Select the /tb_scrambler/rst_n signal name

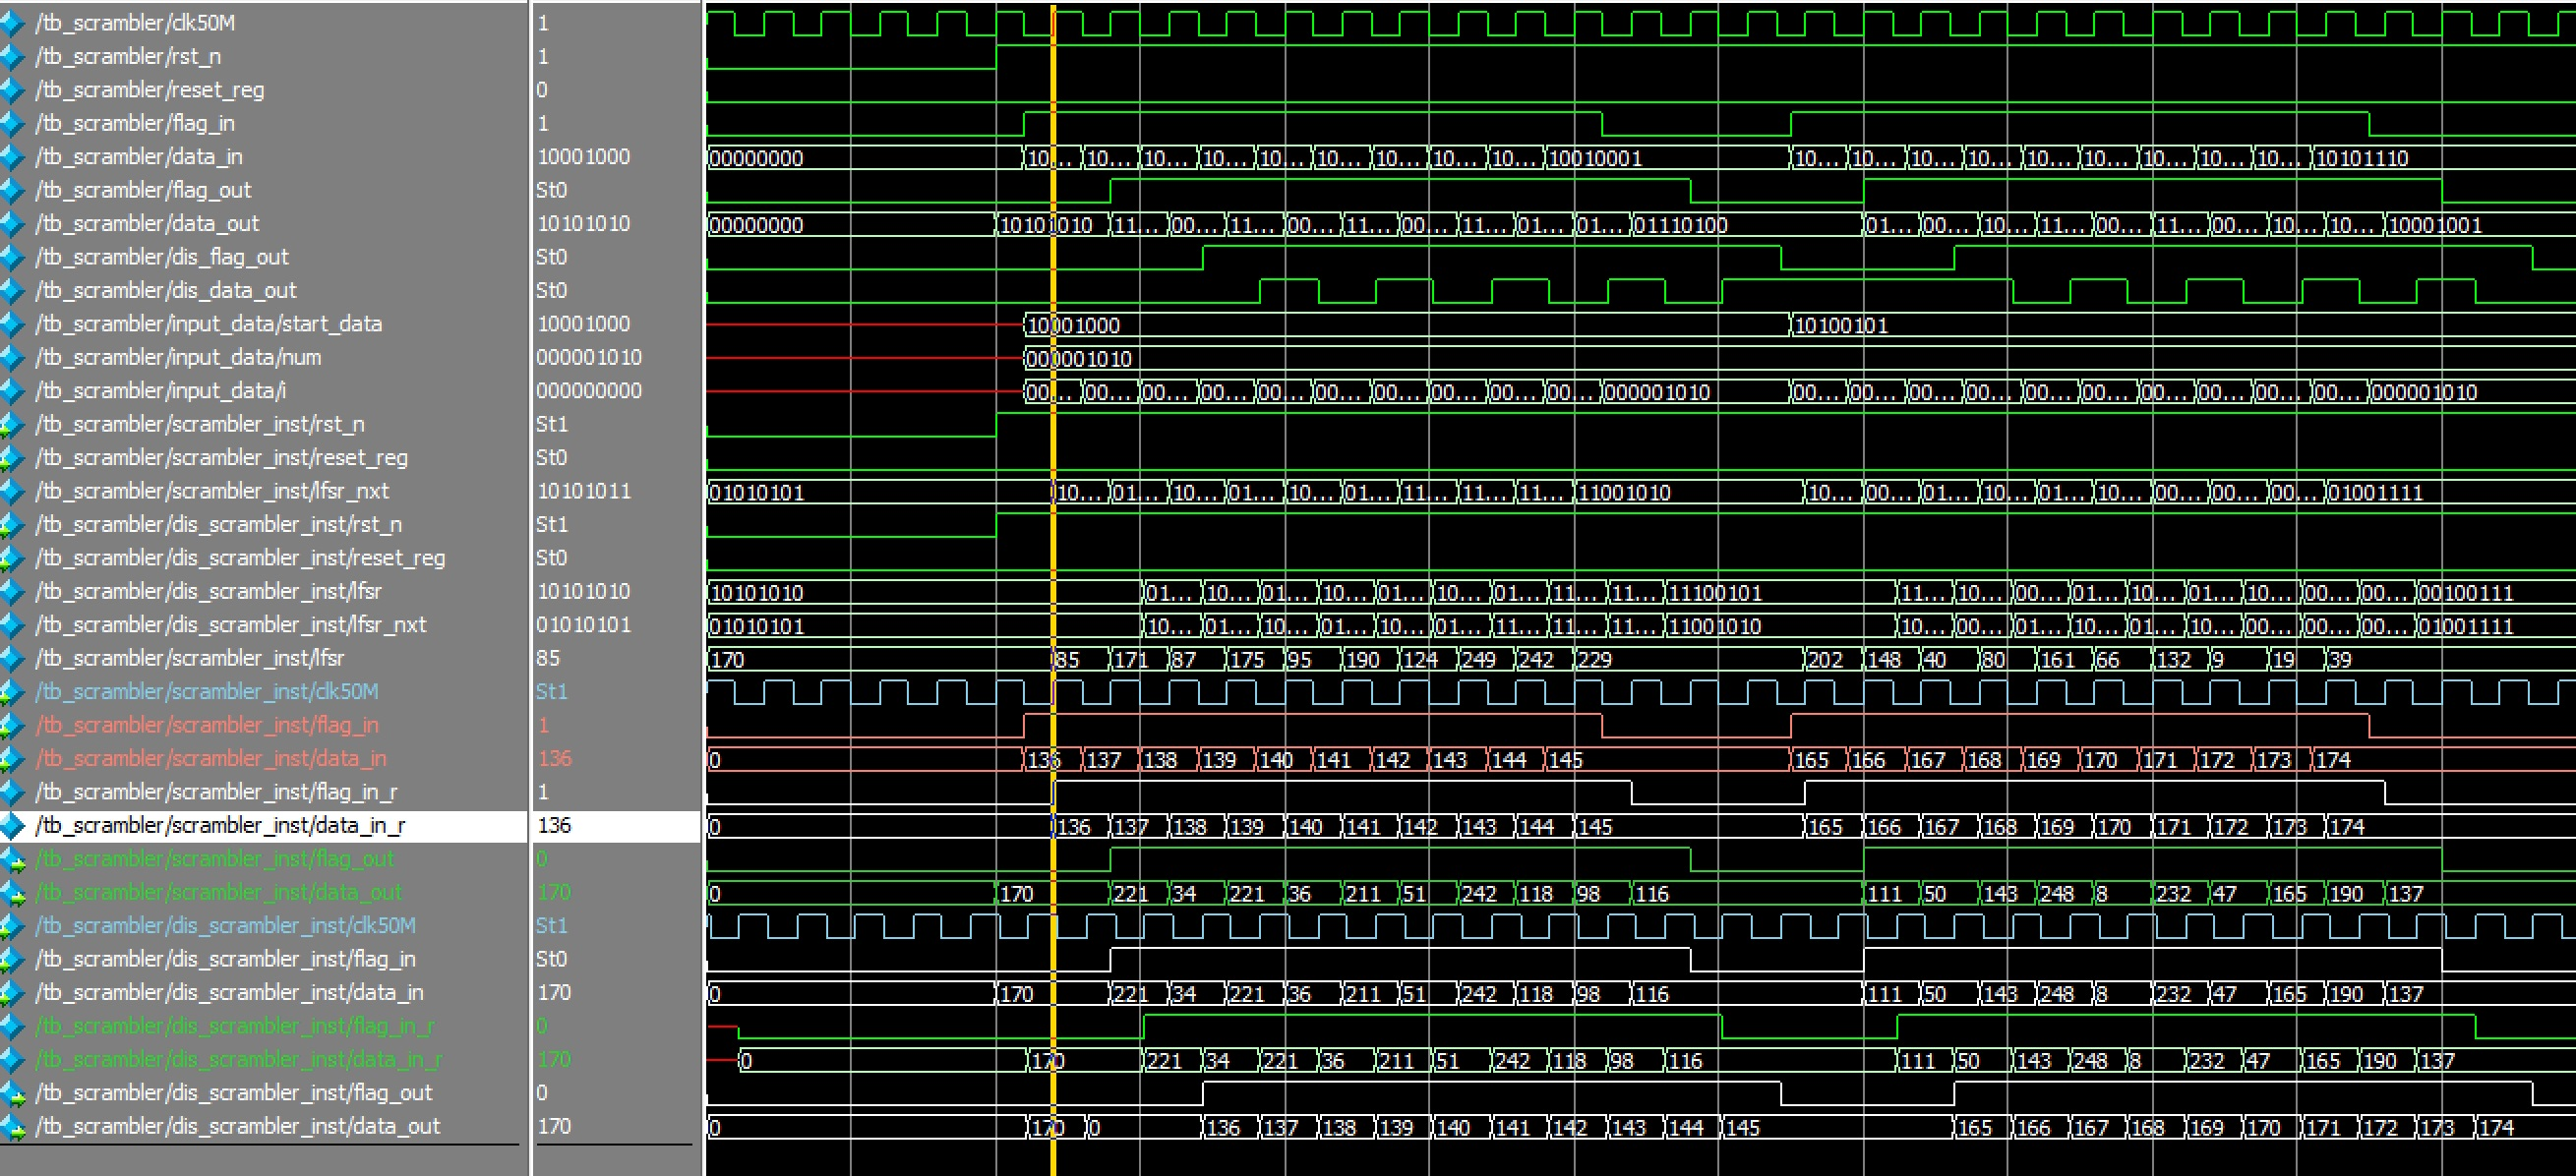coord(128,57)
